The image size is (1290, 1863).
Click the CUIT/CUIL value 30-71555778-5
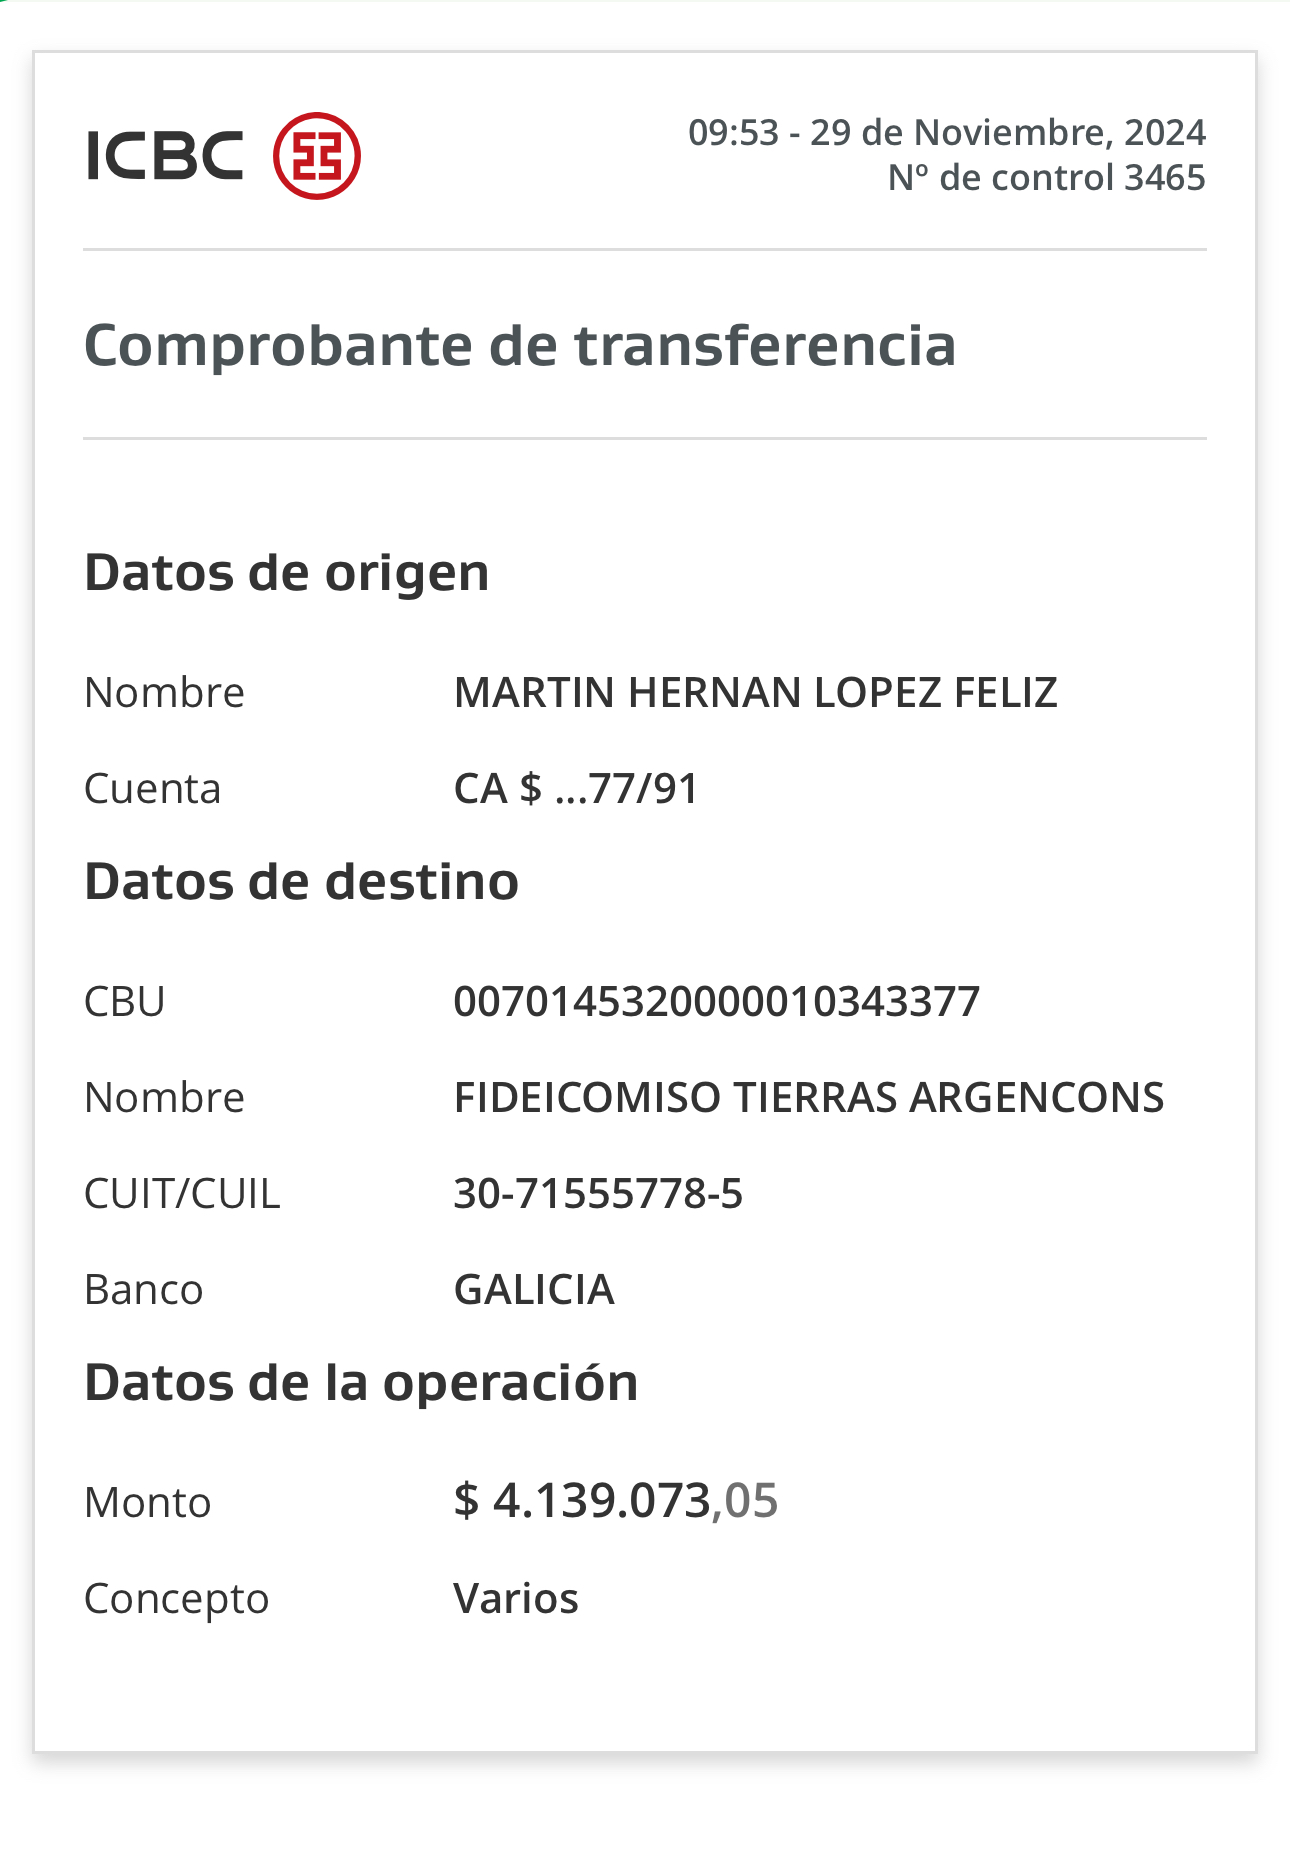(x=598, y=1194)
